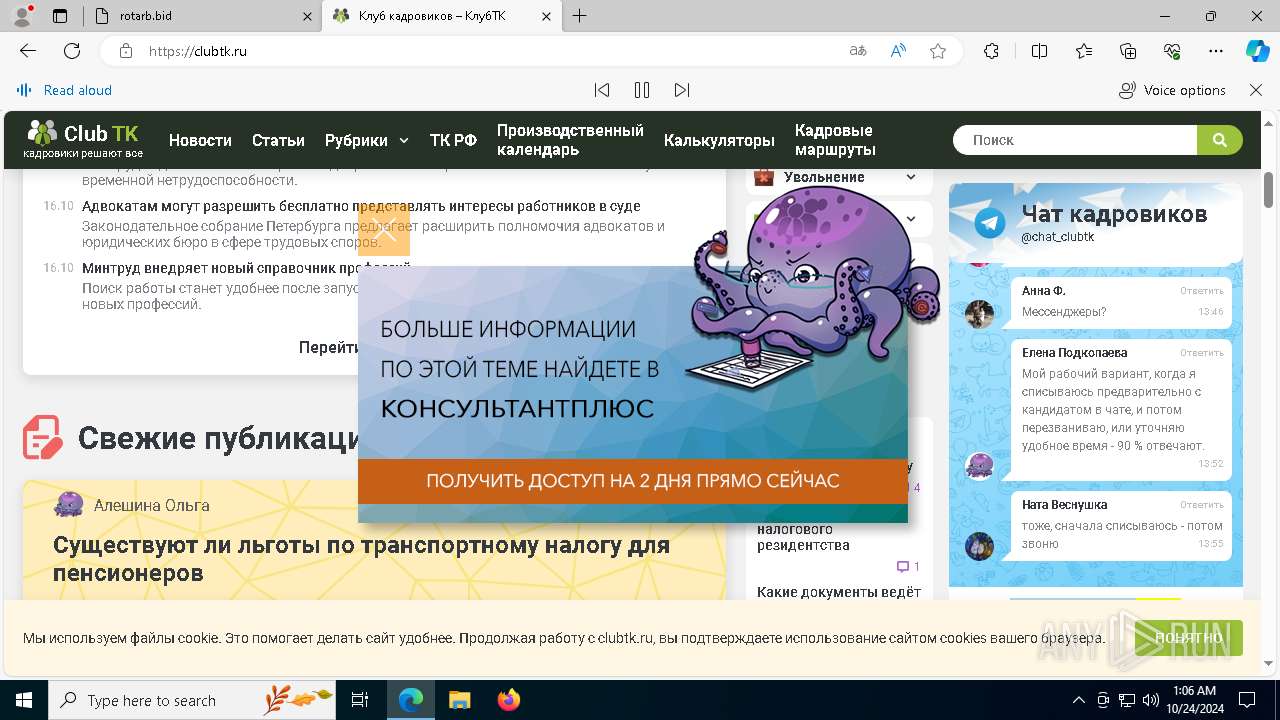Click taskbar search box
Screen dimensions: 1280x720
coord(192,700)
